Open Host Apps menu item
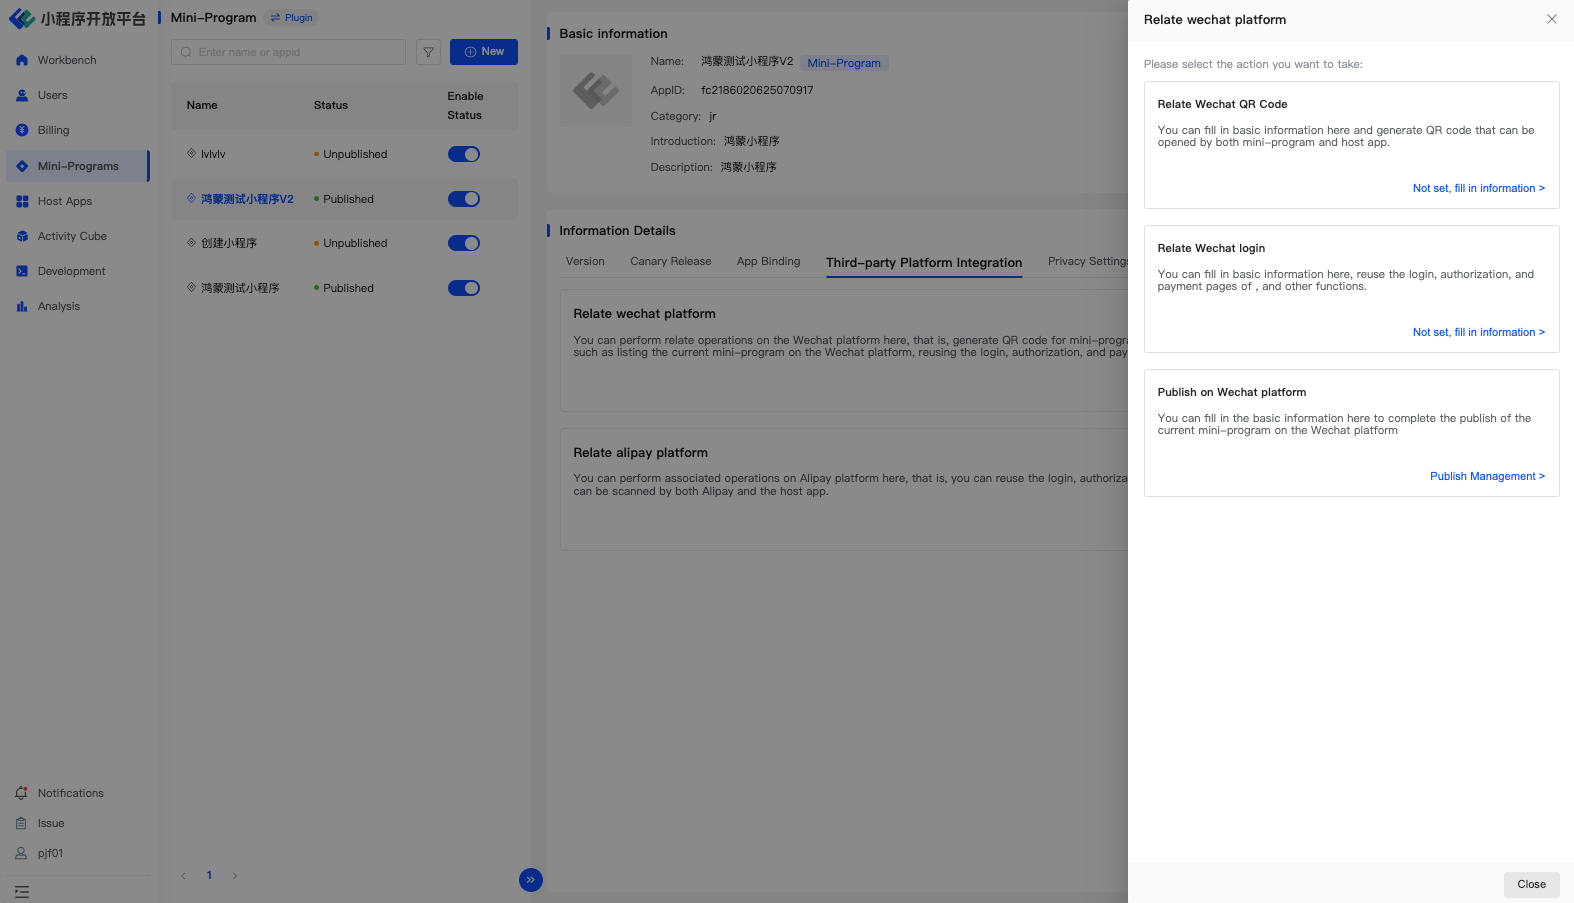This screenshot has width=1574, height=903. pos(78,201)
